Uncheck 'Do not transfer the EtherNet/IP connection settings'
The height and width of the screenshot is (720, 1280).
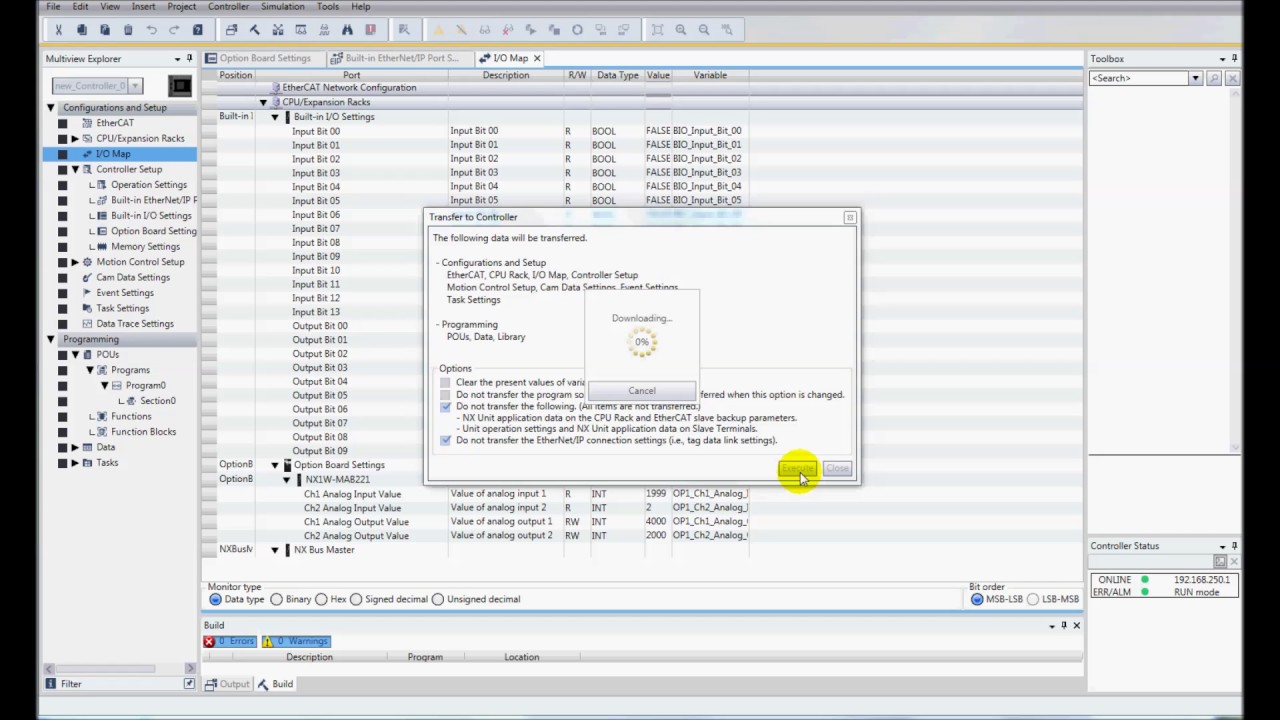point(446,440)
